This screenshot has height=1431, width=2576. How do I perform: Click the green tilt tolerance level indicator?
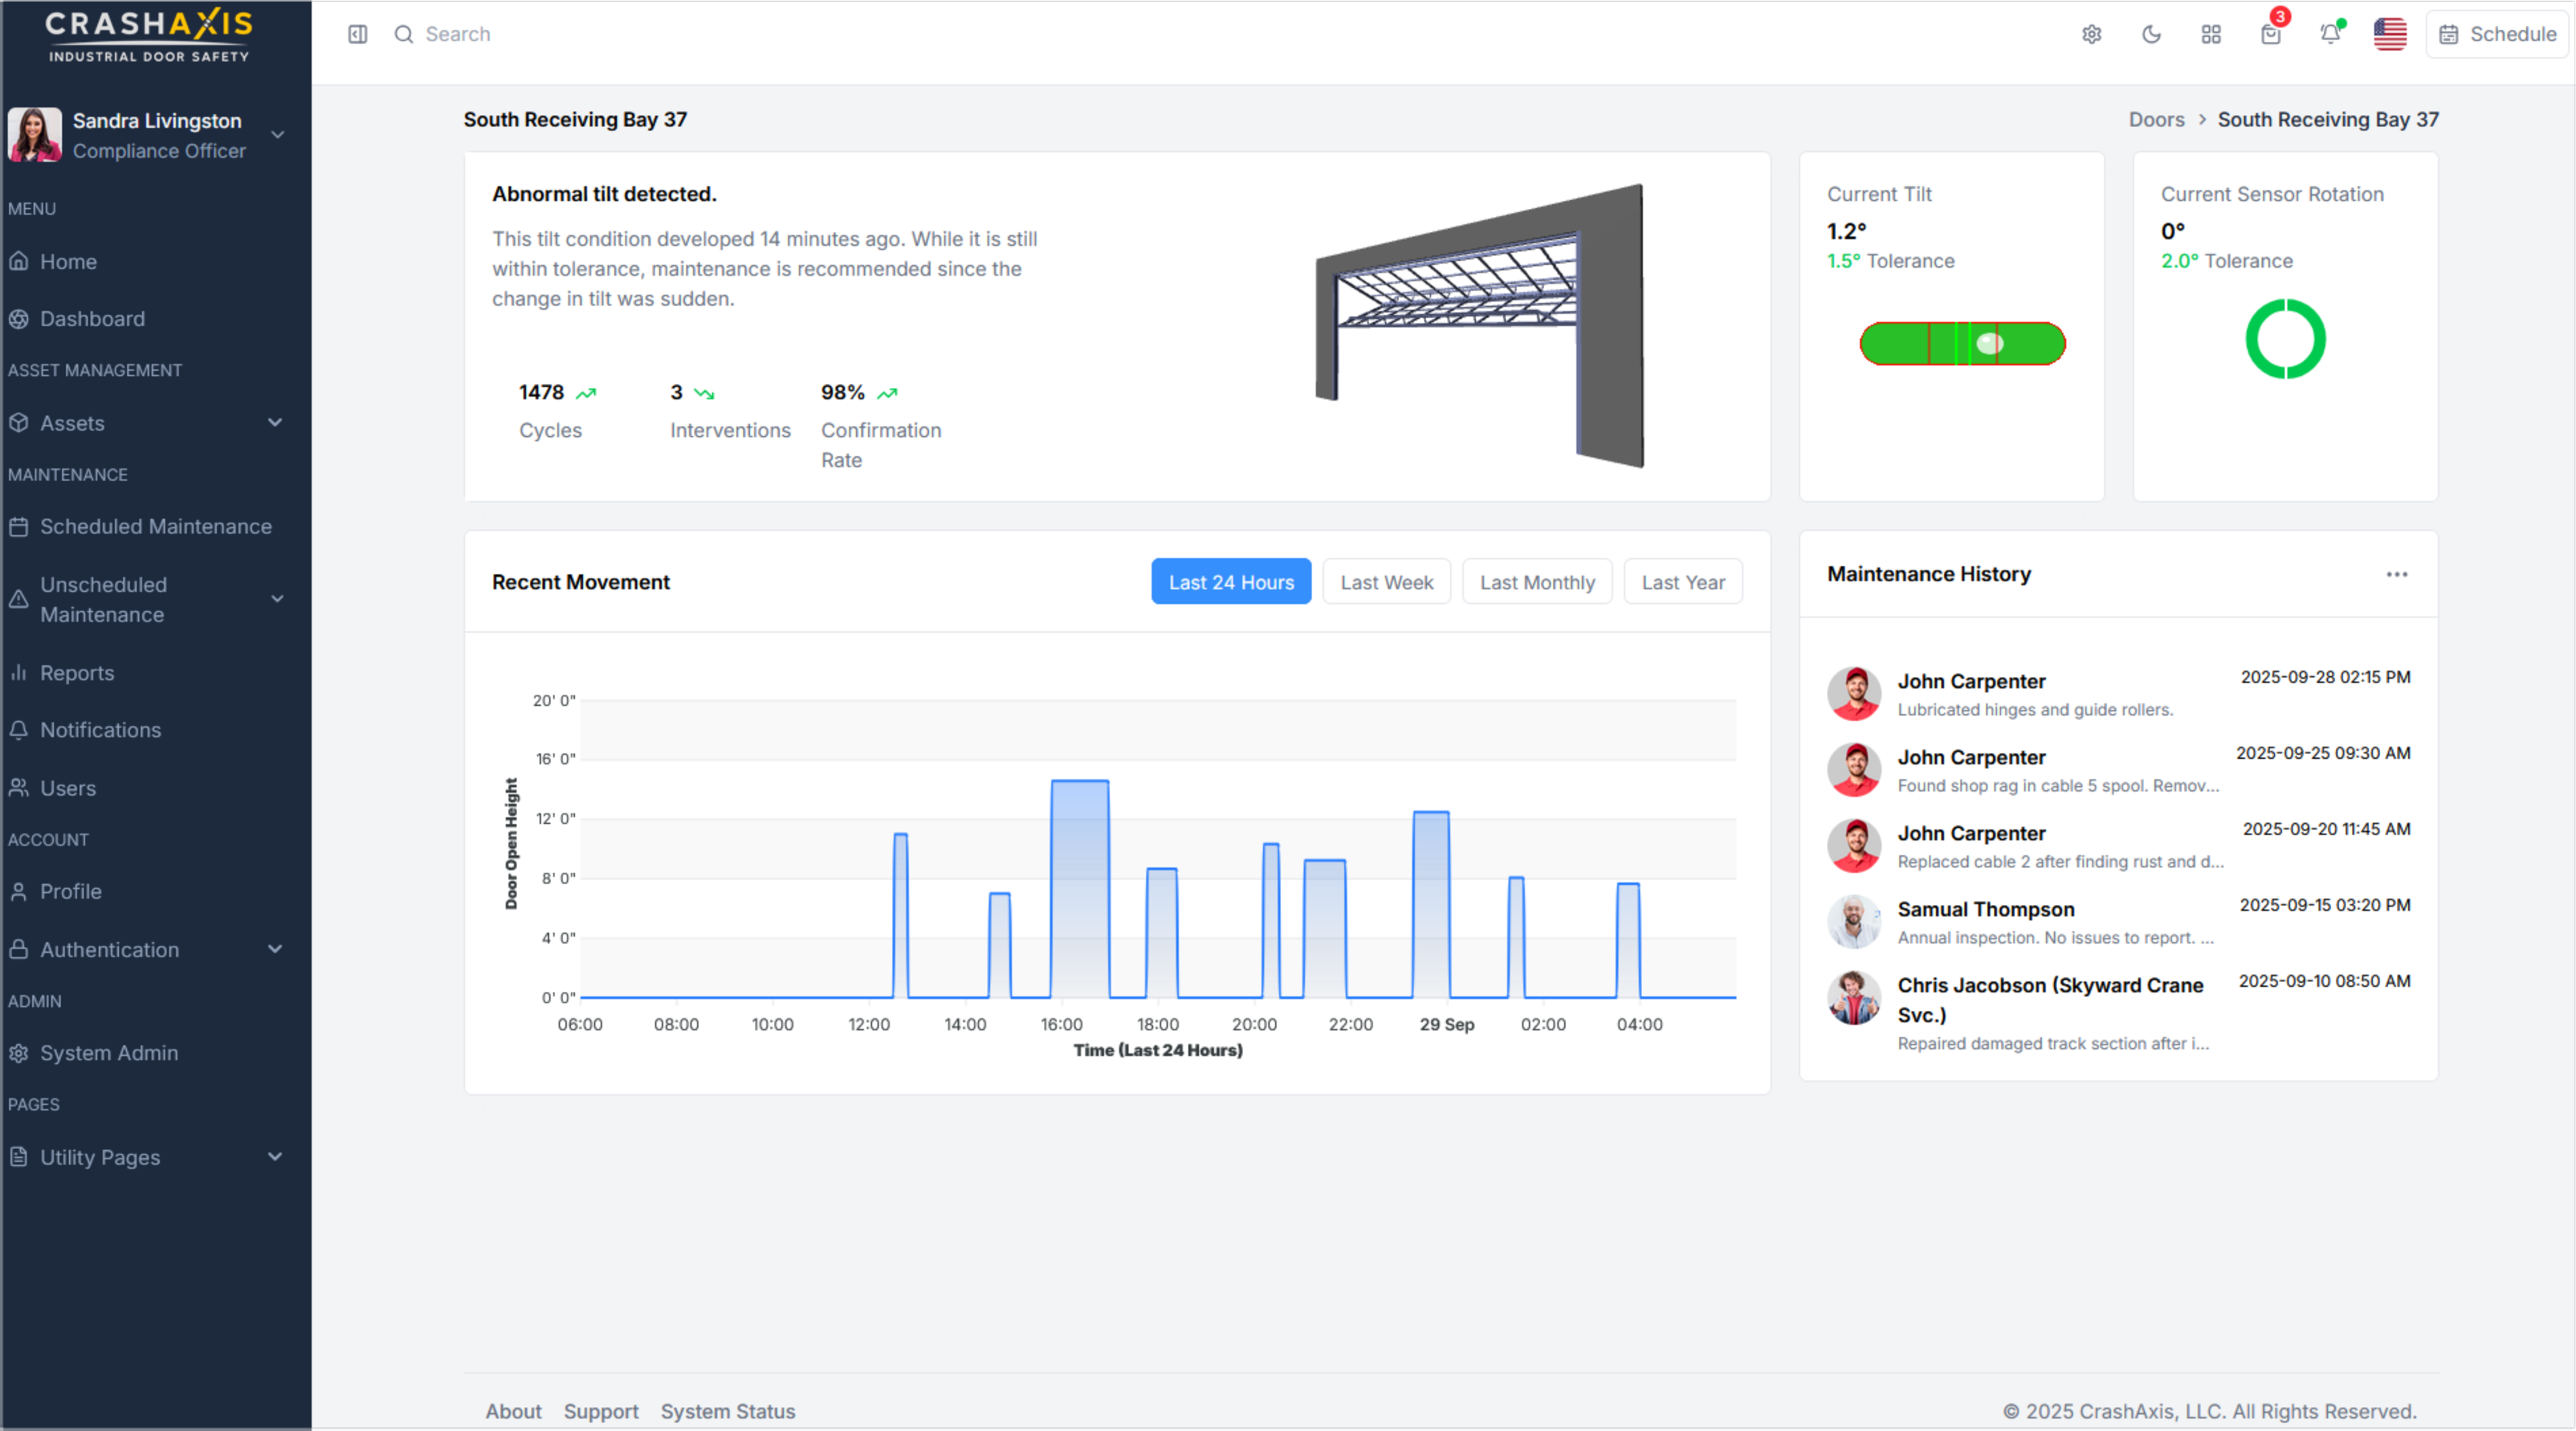pyautogui.click(x=1961, y=344)
